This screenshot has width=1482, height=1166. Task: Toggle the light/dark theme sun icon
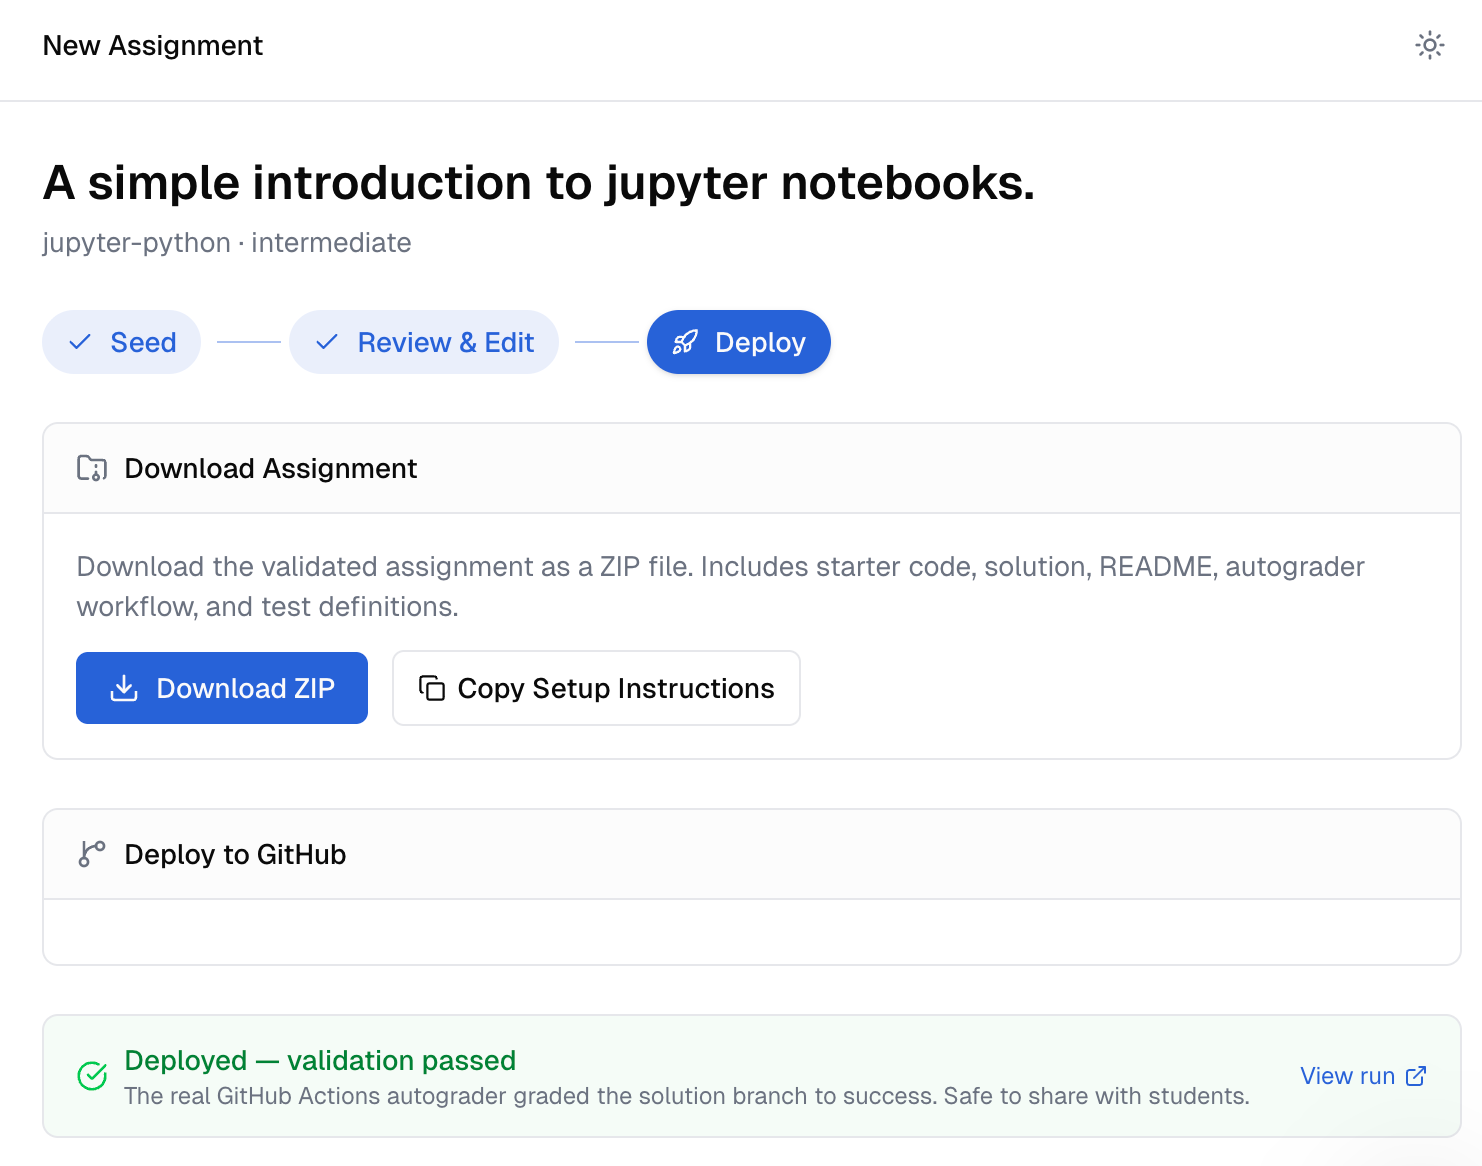point(1430,45)
